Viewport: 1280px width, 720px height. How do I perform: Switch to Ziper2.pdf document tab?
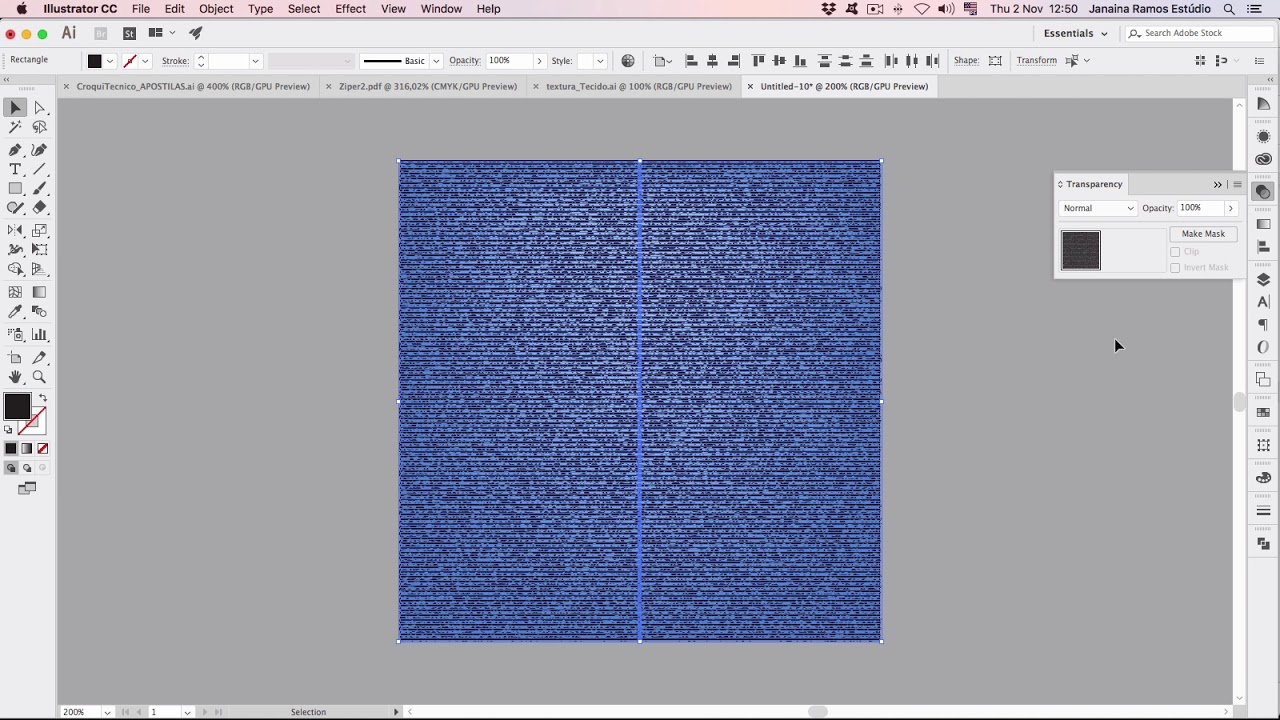427,86
